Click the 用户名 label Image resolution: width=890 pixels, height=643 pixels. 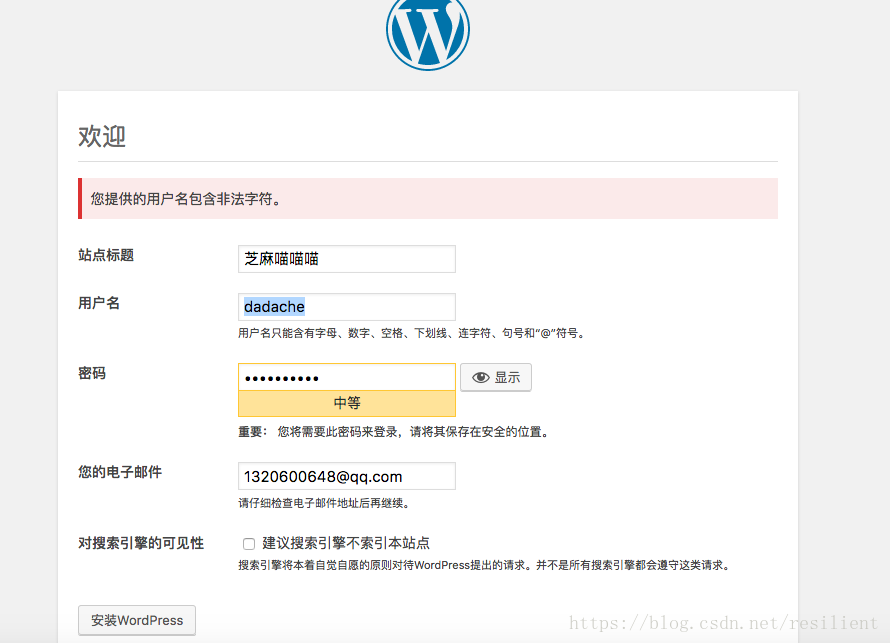point(99,303)
